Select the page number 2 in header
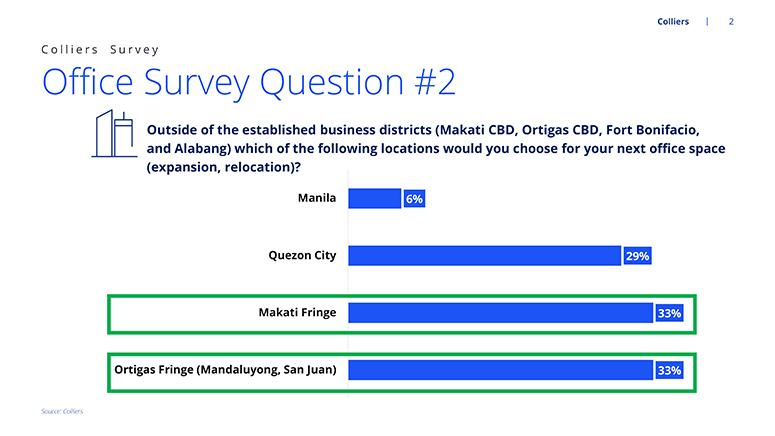775x436 pixels. coord(731,22)
